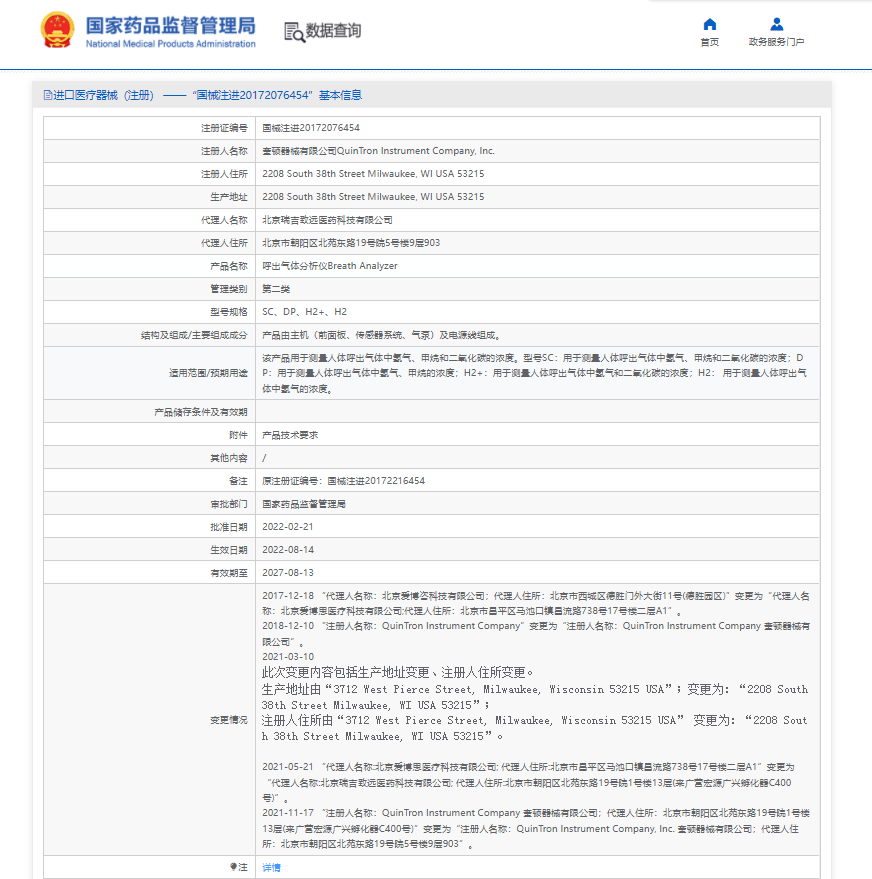Select SC、DP、H2+、H2 model value

[x=304, y=312]
